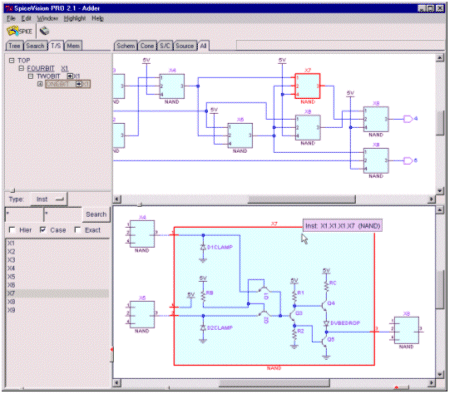Select the red X7 NAND block

pos(307,86)
